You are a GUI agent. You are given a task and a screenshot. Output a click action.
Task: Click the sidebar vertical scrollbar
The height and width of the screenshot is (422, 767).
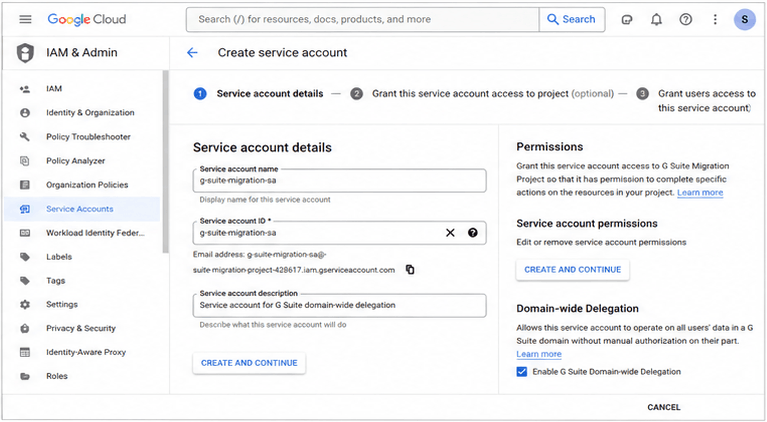(x=166, y=161)
